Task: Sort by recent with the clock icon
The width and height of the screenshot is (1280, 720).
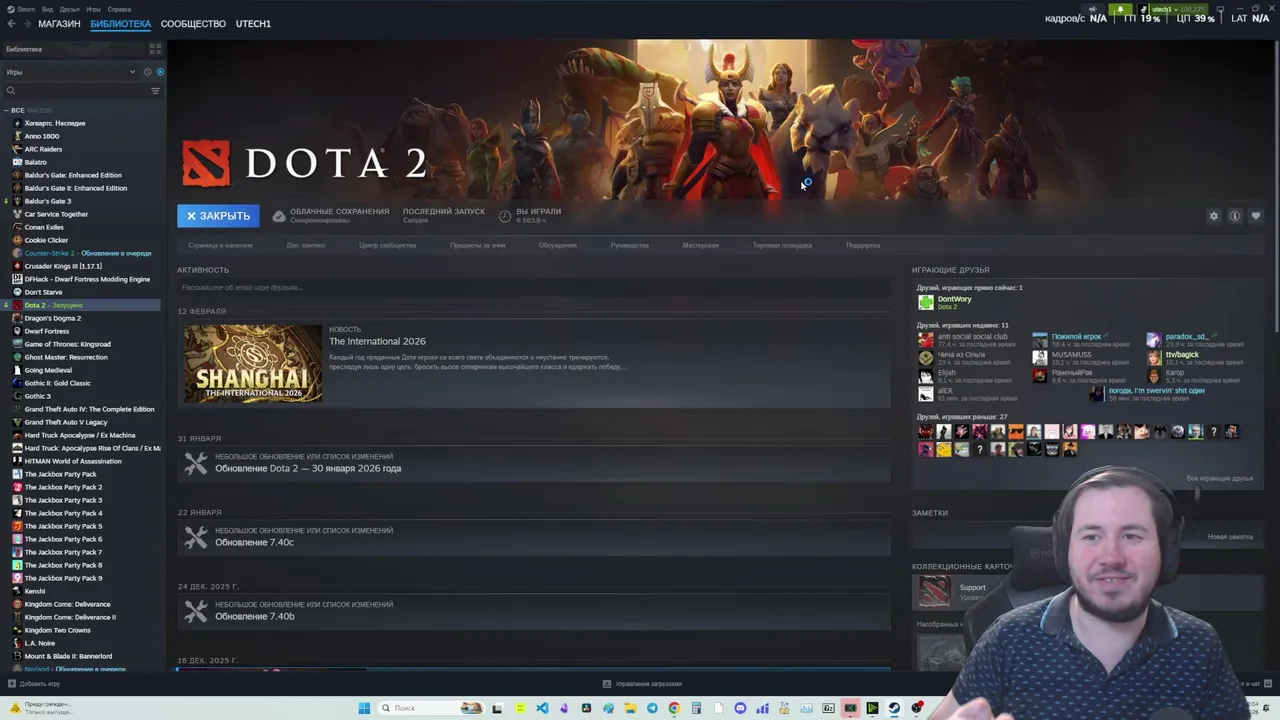Action: [147, 72]
